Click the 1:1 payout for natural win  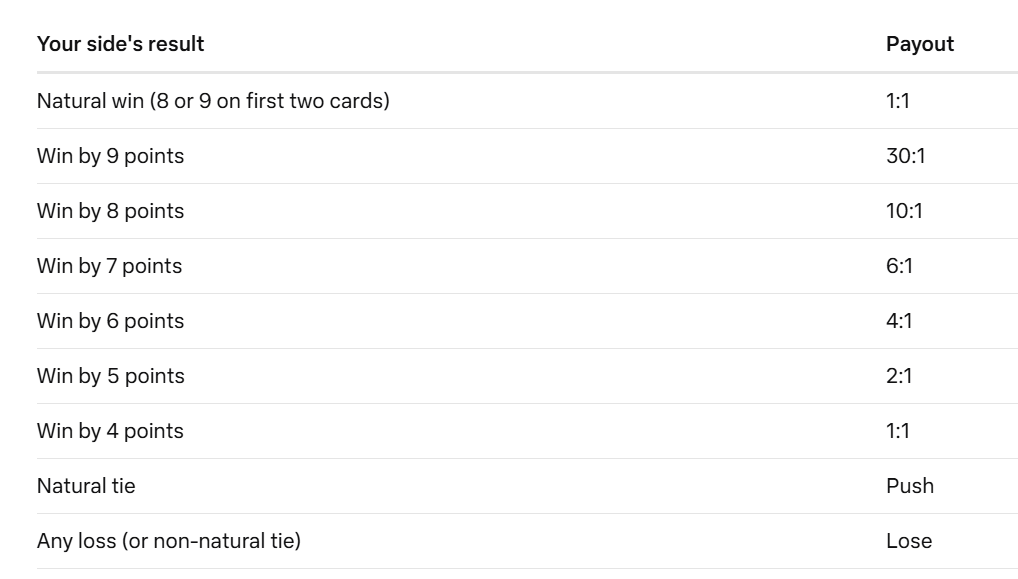(898, 101)
